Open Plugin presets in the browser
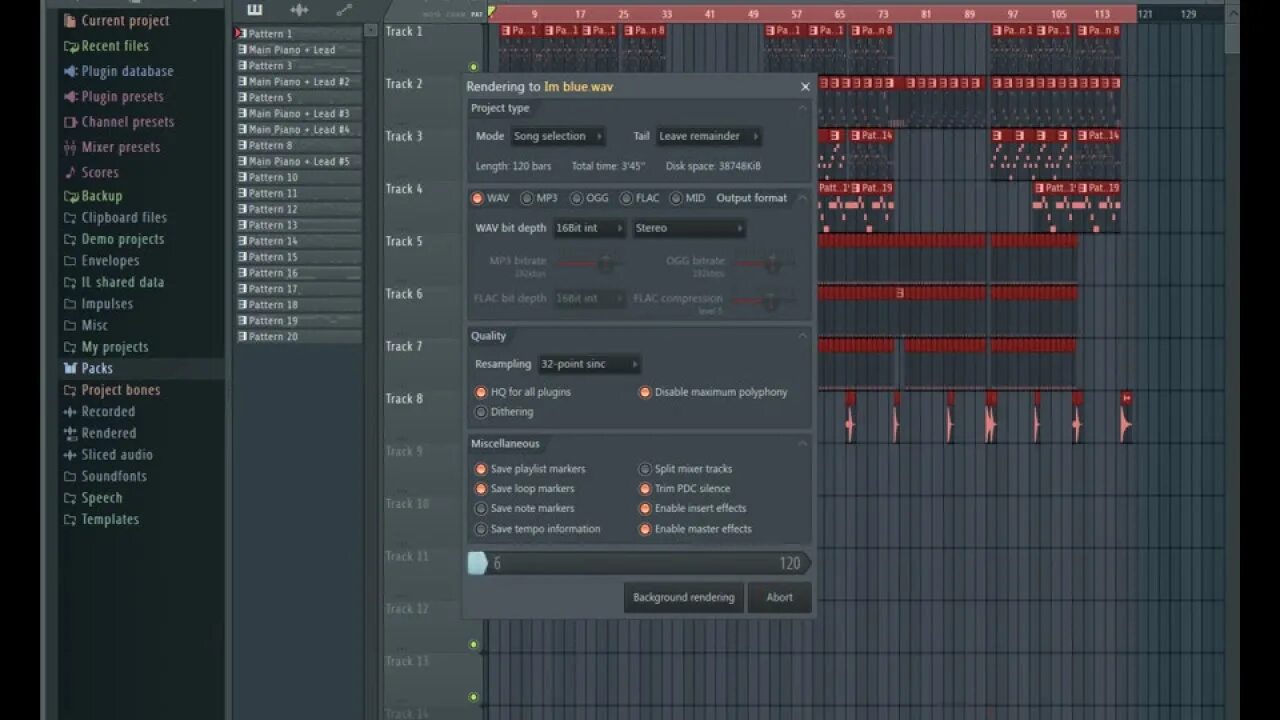 pyautogui.click(x=113, y=97)
